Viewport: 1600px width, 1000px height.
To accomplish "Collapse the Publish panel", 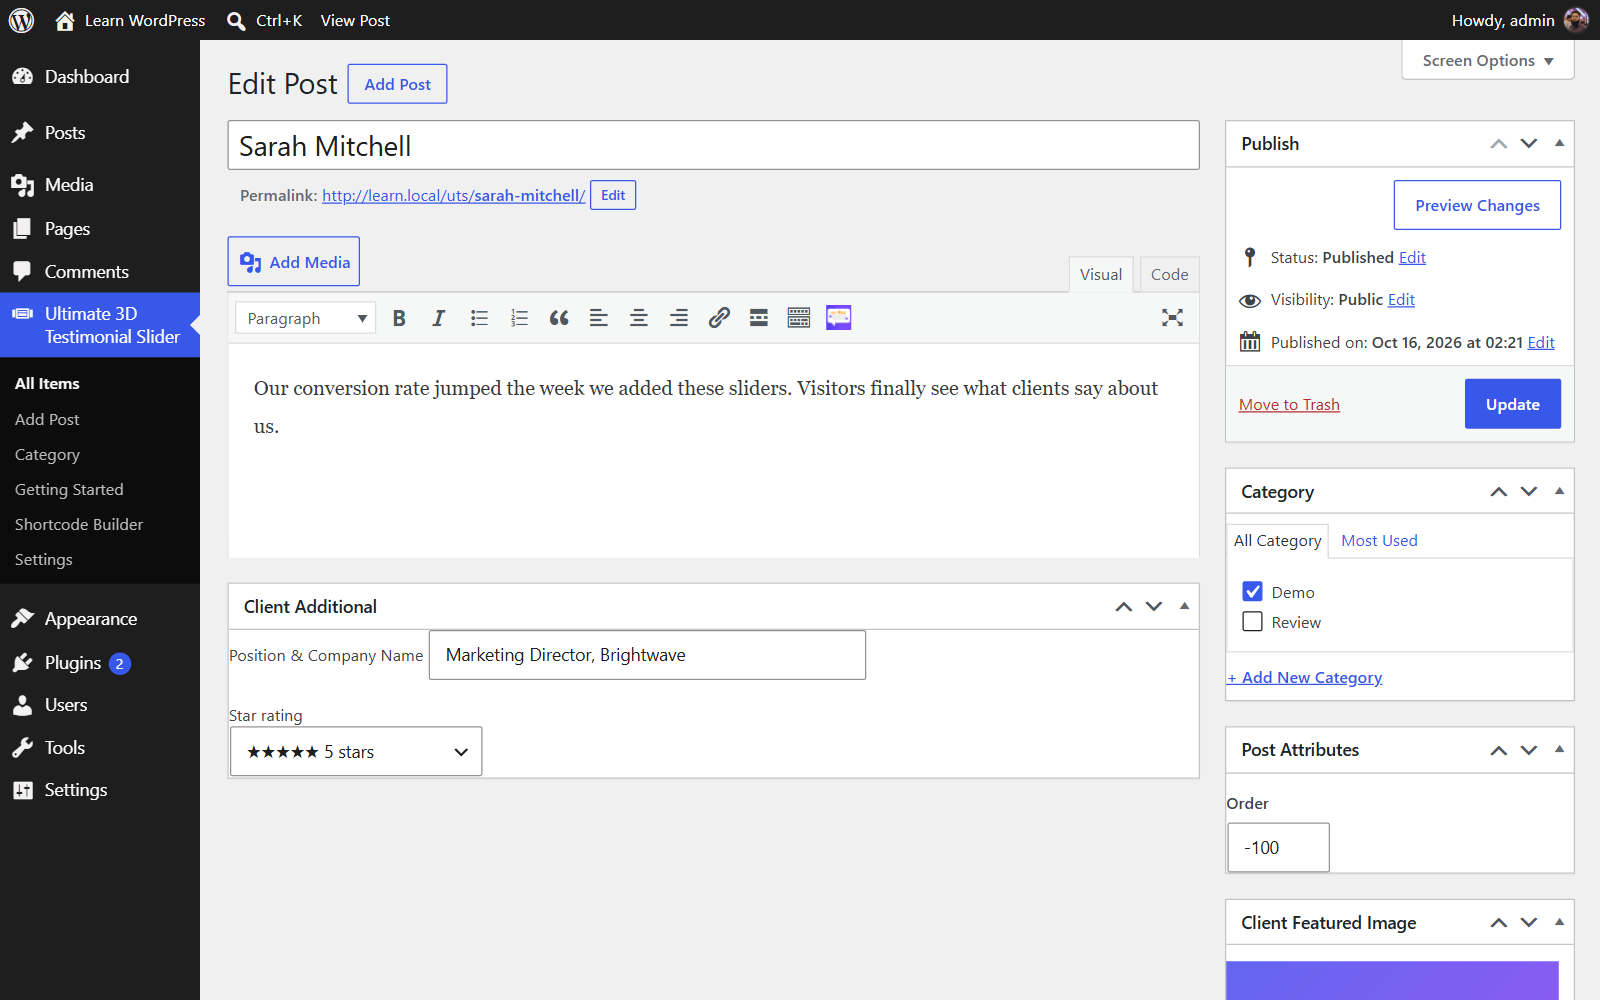I will coord(1559,143).
